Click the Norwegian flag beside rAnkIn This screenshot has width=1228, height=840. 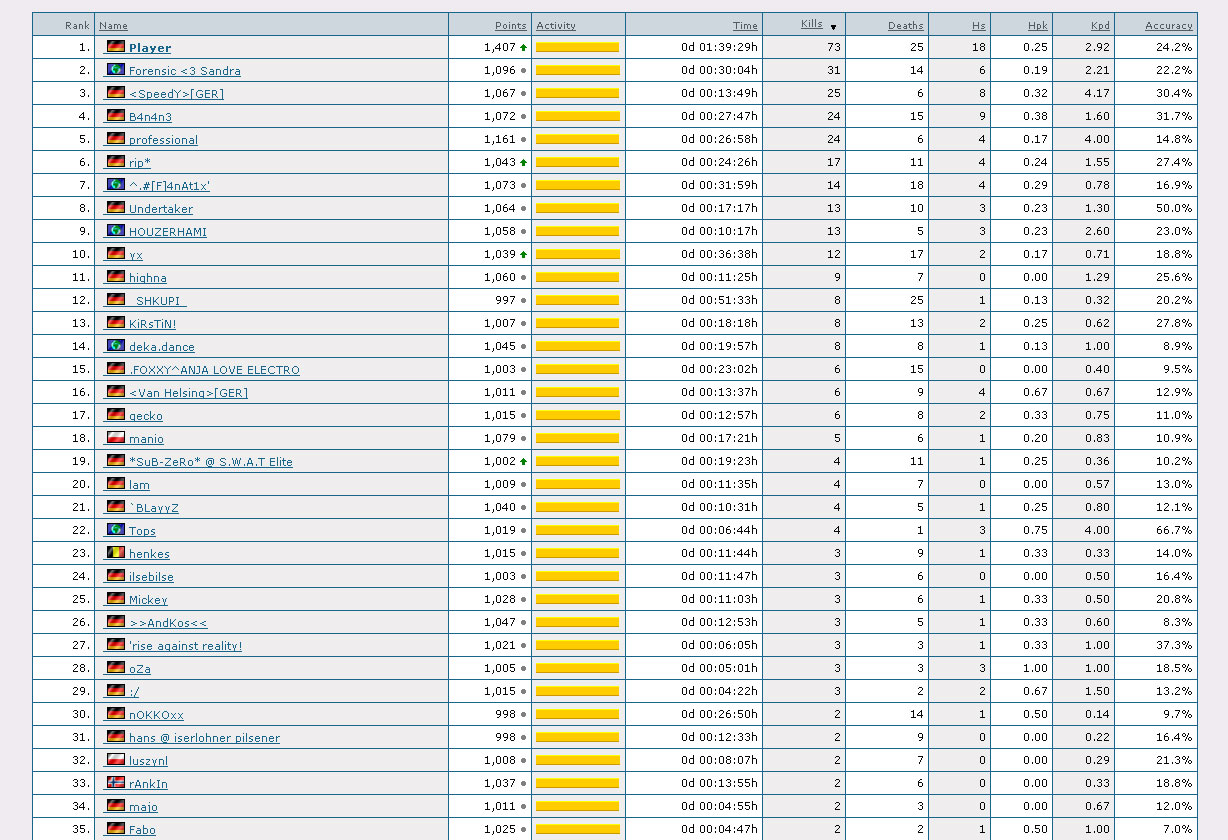pos(116,783)
